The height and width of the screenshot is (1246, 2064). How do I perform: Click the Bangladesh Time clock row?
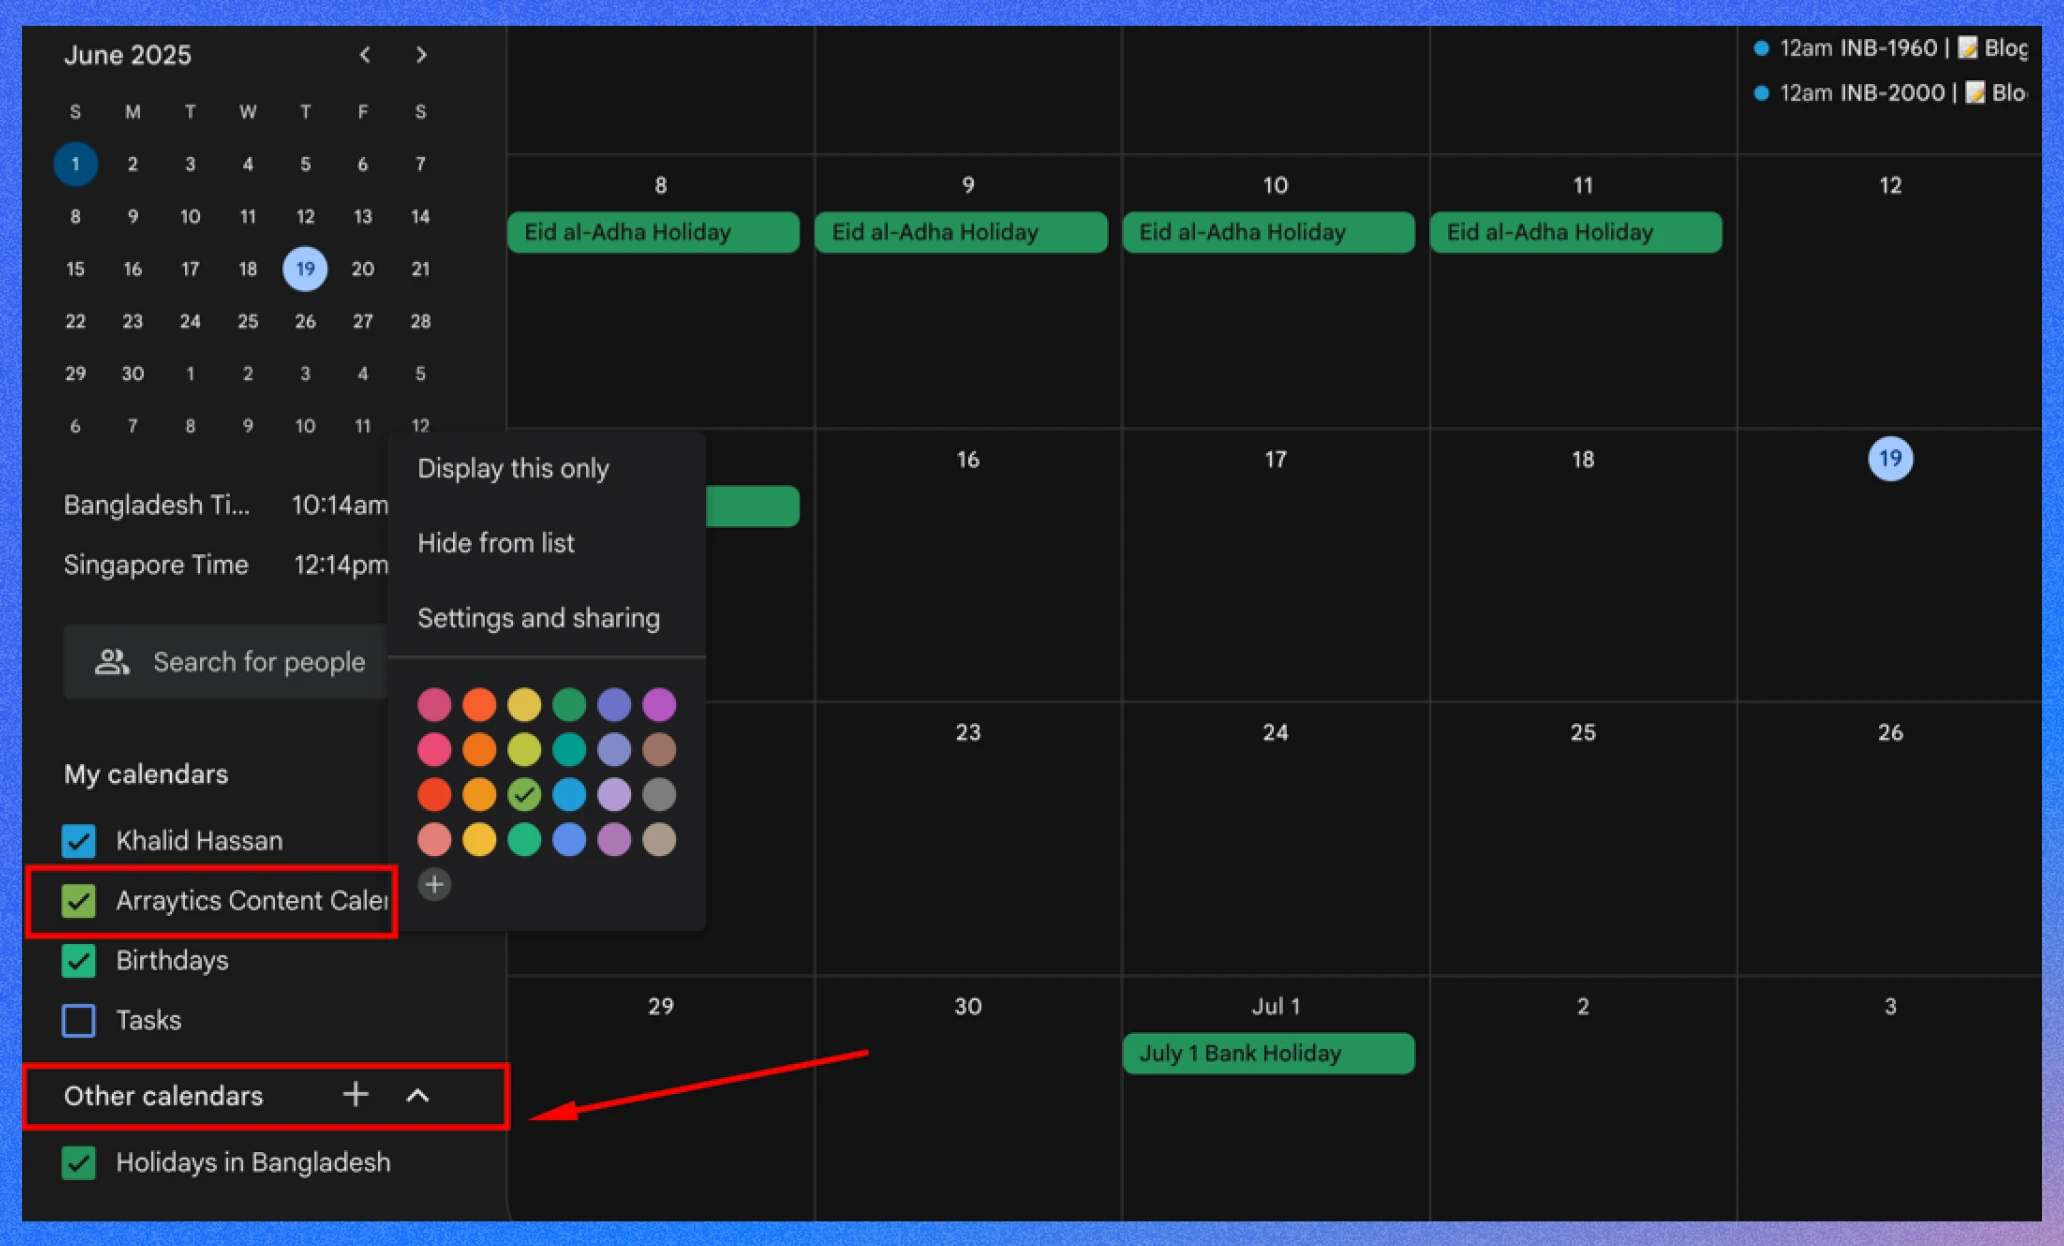pos(226,505)
